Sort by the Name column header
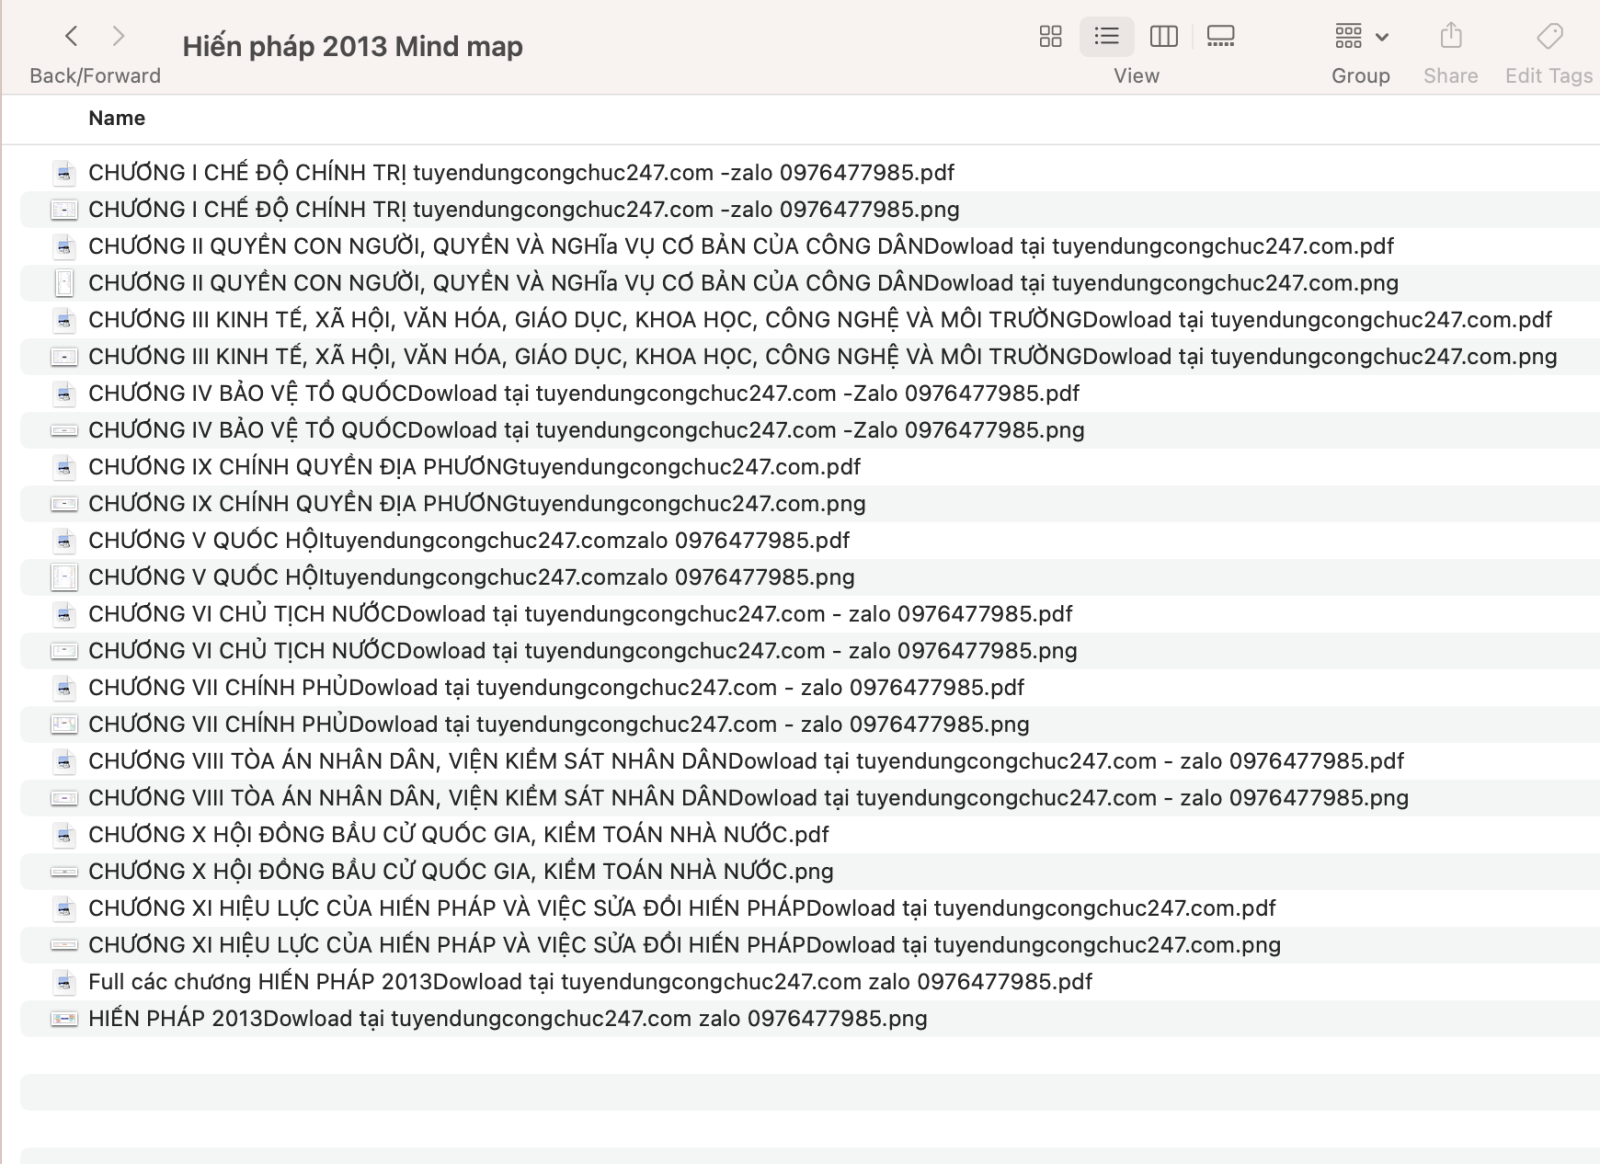Image resolution: width=1600 pixels, height=1164 pixels. [x=117, y=118]
